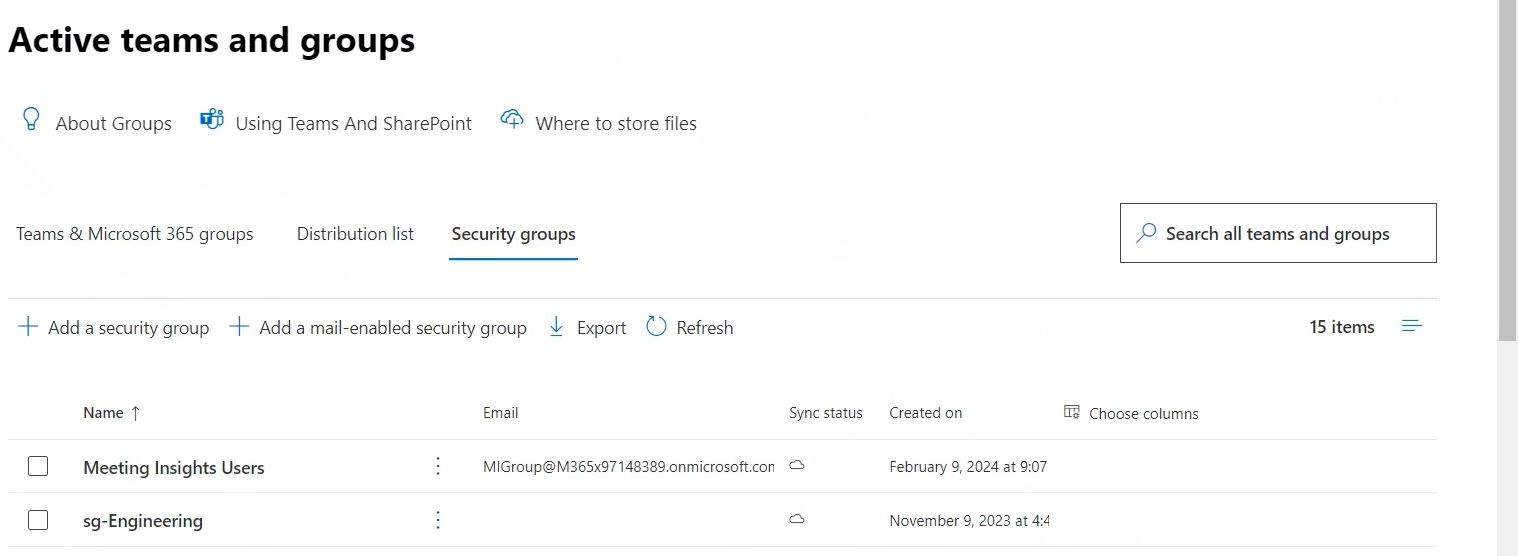
Task: Tick the sg-Engineering row checkbox
Action: [38, 520]
